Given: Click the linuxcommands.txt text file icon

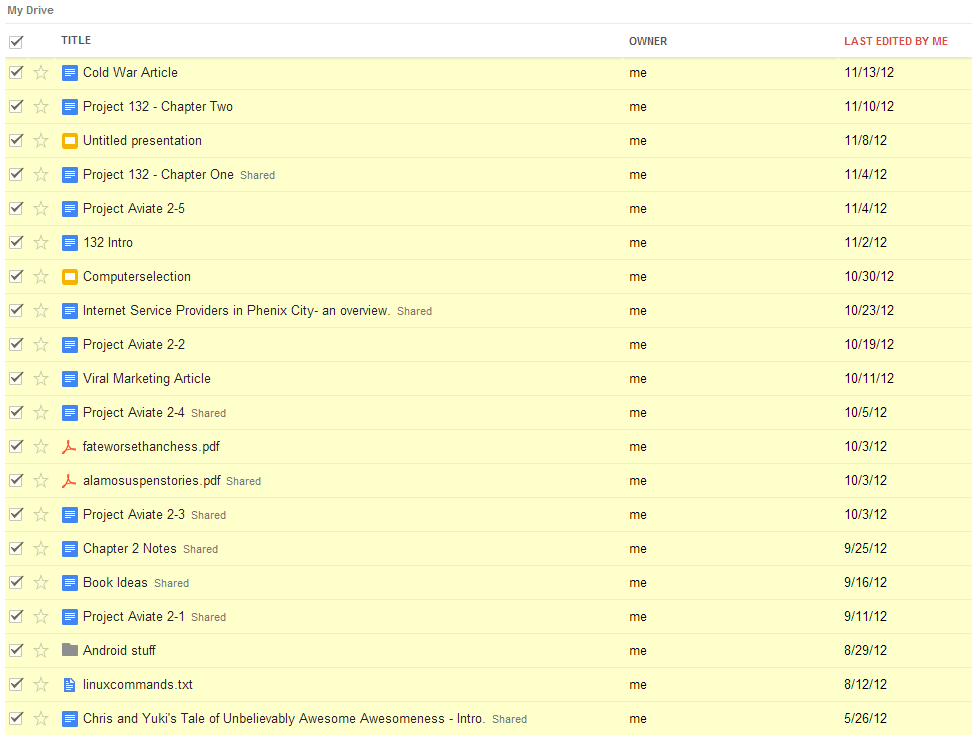Looking at the screenshot, I should [70, 685].
